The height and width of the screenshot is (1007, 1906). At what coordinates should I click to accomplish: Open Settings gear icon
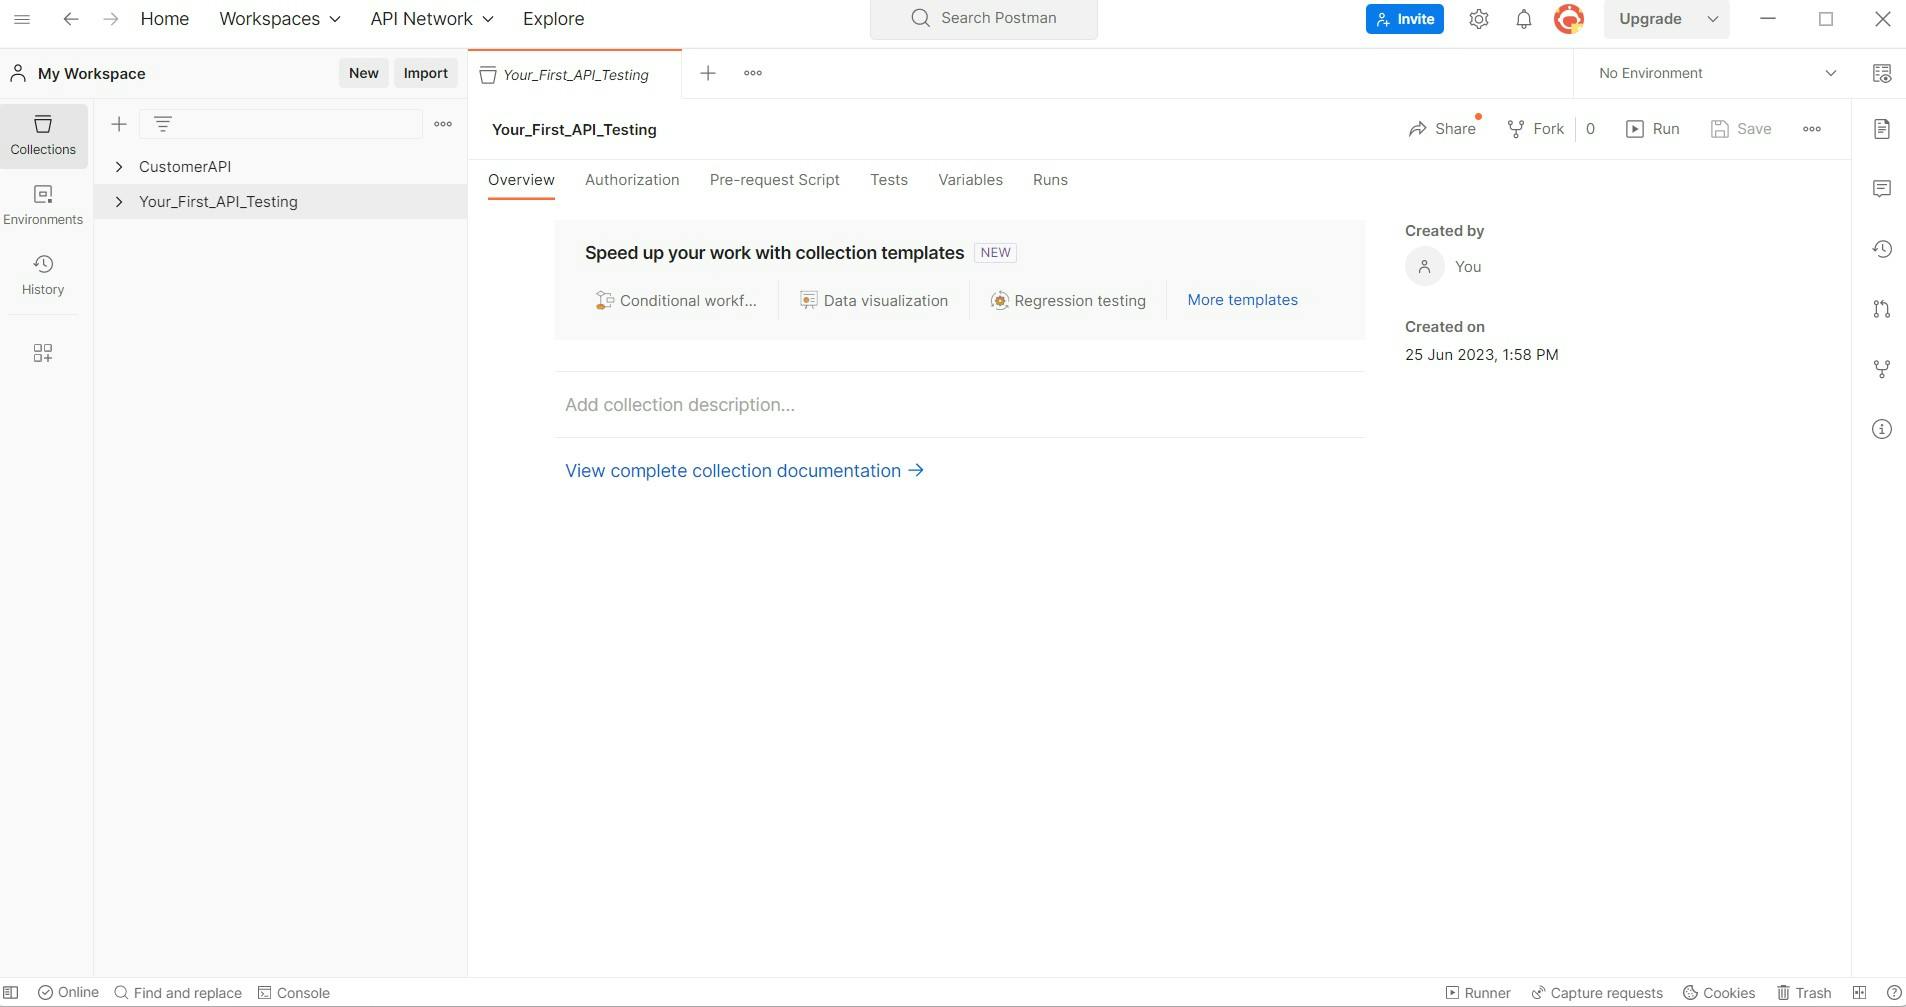pos(1479,19)
